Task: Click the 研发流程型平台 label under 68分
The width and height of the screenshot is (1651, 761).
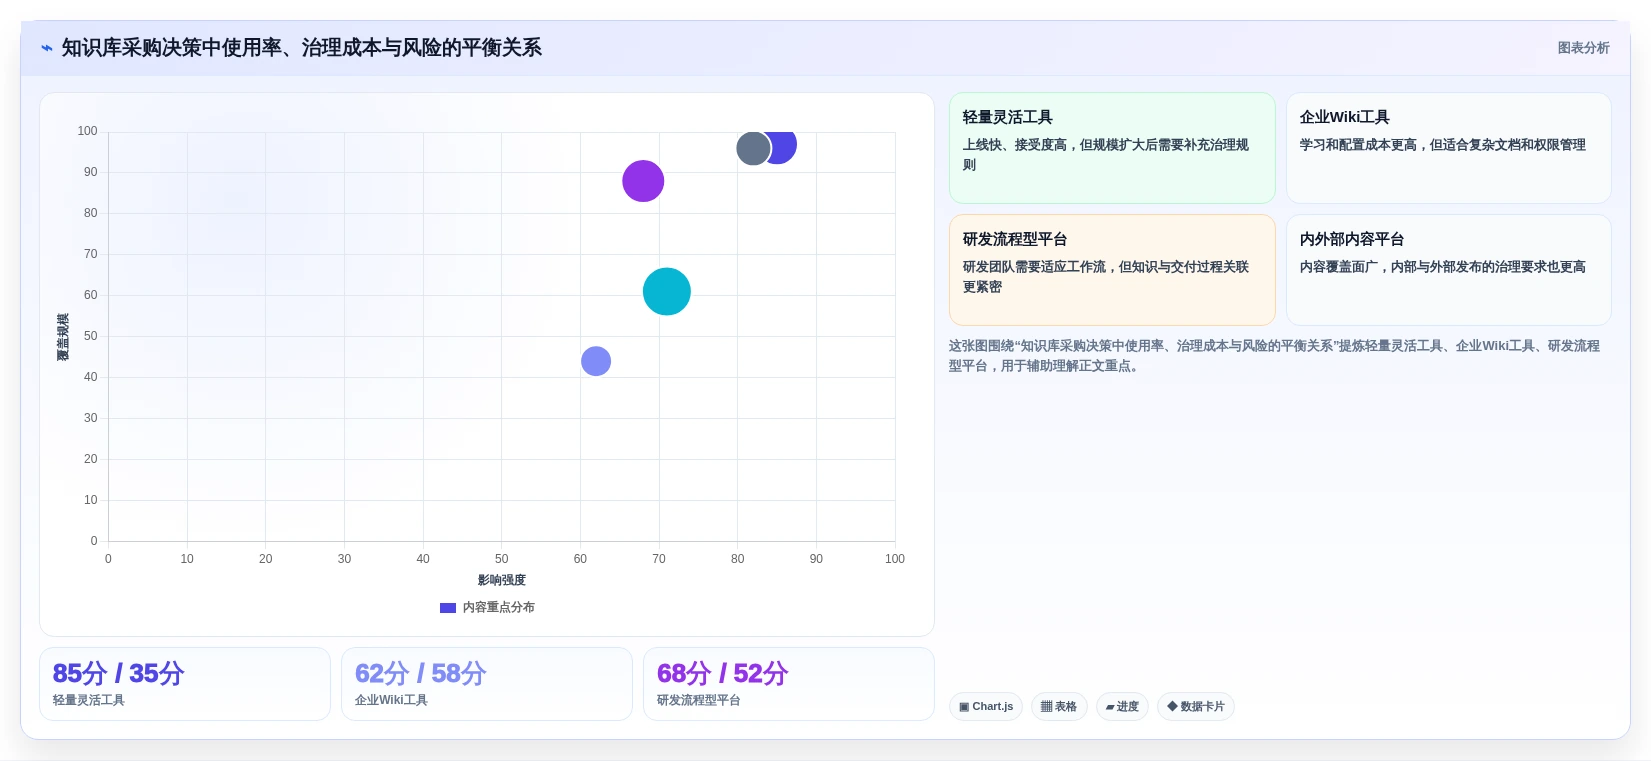Action: point(699,701)
